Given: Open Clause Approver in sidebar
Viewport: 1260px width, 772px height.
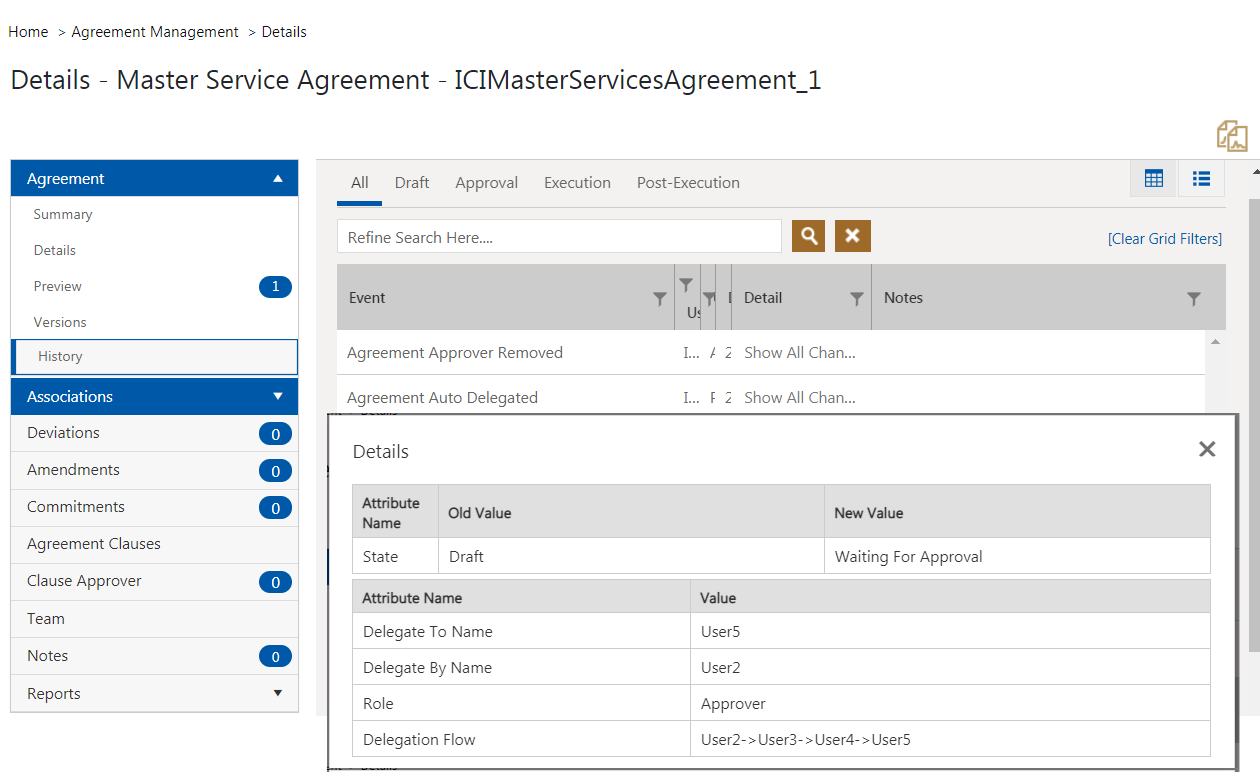Looking at the screenshot, I should pos(84,581).
